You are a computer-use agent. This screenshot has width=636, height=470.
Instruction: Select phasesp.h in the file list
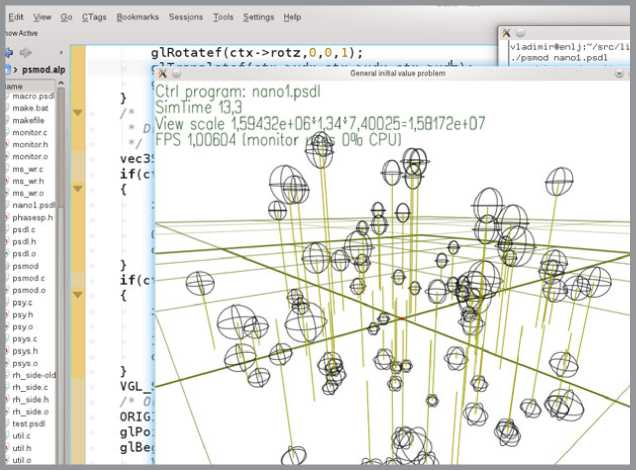pyautogui.click(x=32, y=217)
